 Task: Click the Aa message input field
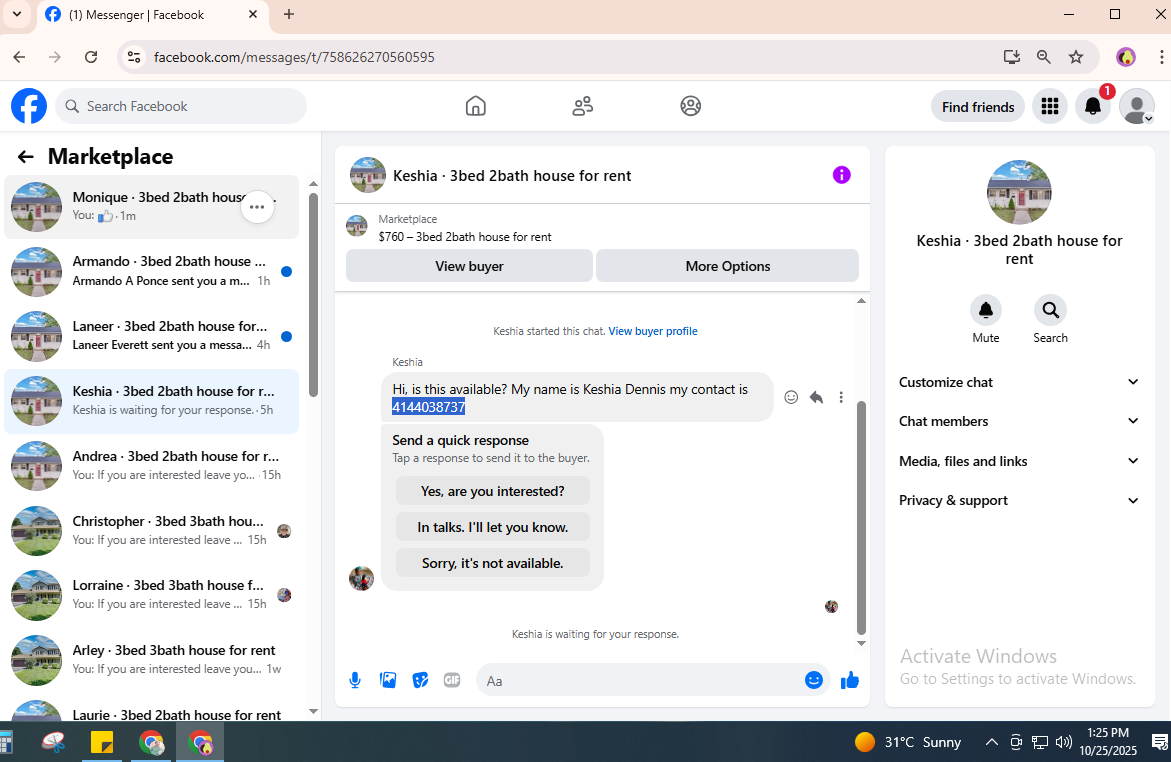(x=642, y=681)
